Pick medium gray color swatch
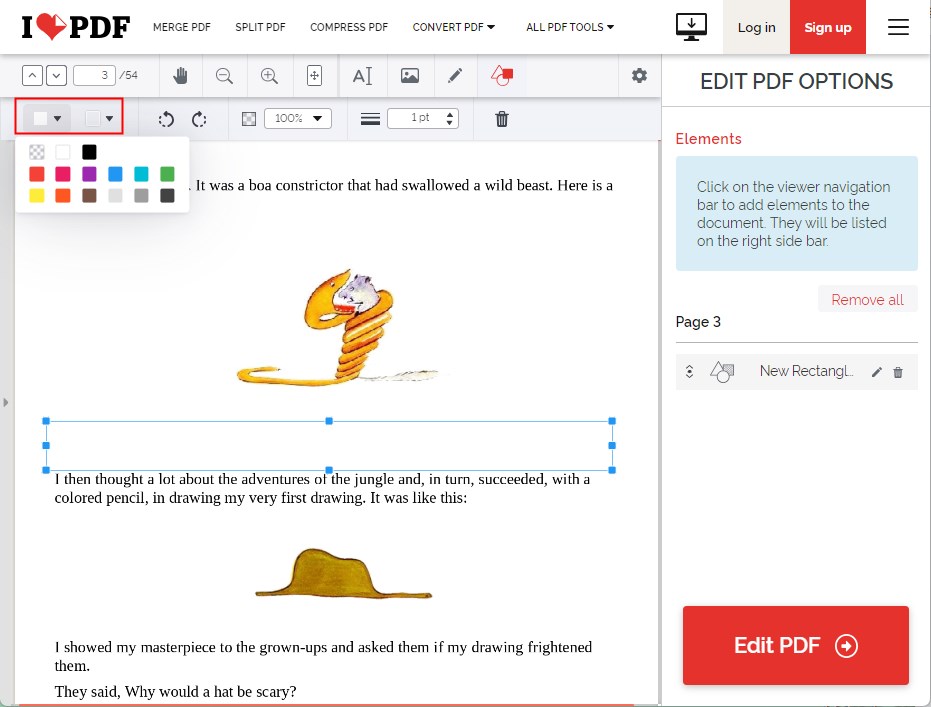 pyautogui.click(x=141, y=195)
